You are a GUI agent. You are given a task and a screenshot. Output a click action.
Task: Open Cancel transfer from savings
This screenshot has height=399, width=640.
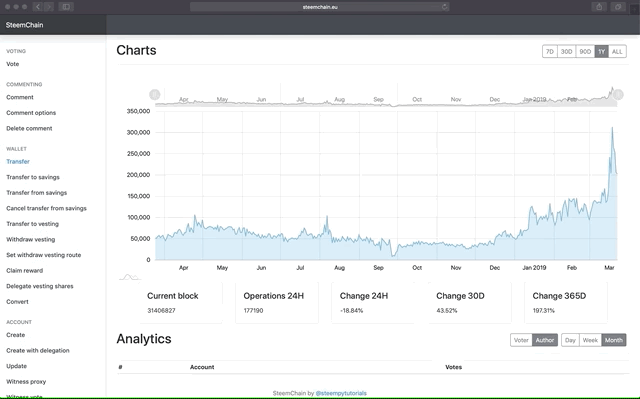click(x=46, y=208)
